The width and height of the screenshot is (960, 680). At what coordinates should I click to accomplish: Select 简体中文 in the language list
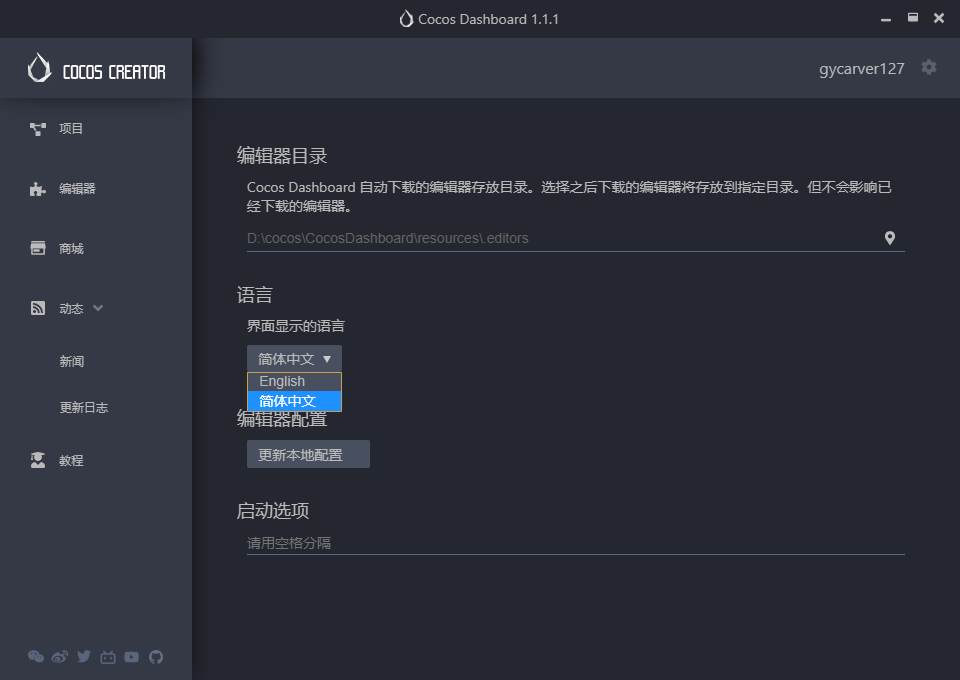(x=294, y=401)
